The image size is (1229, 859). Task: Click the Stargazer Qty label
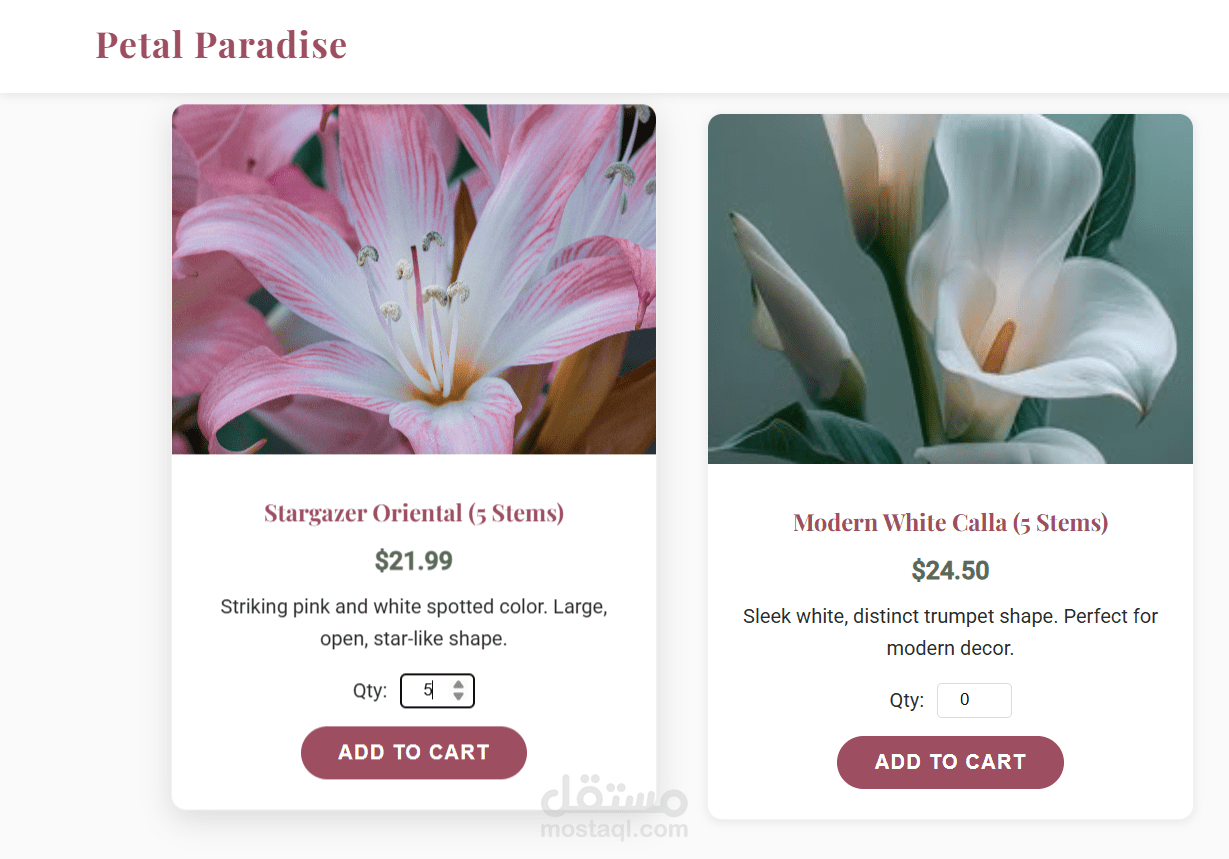(370, 690)
